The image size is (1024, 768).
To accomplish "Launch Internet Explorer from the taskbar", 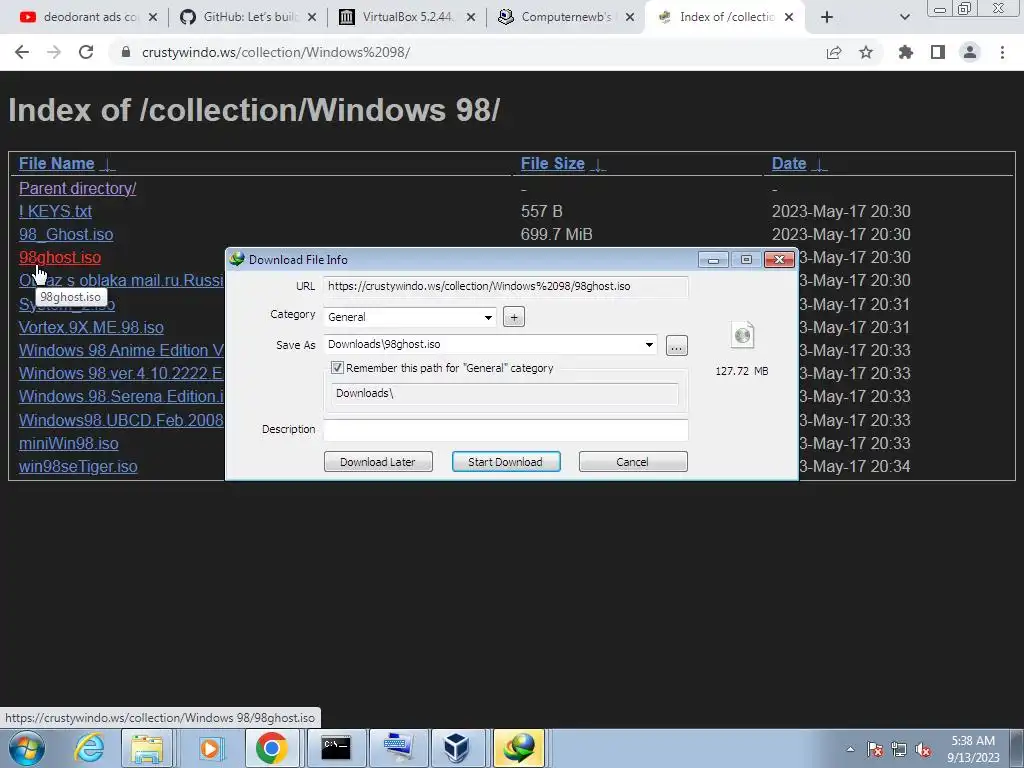I will pos(89,748).
